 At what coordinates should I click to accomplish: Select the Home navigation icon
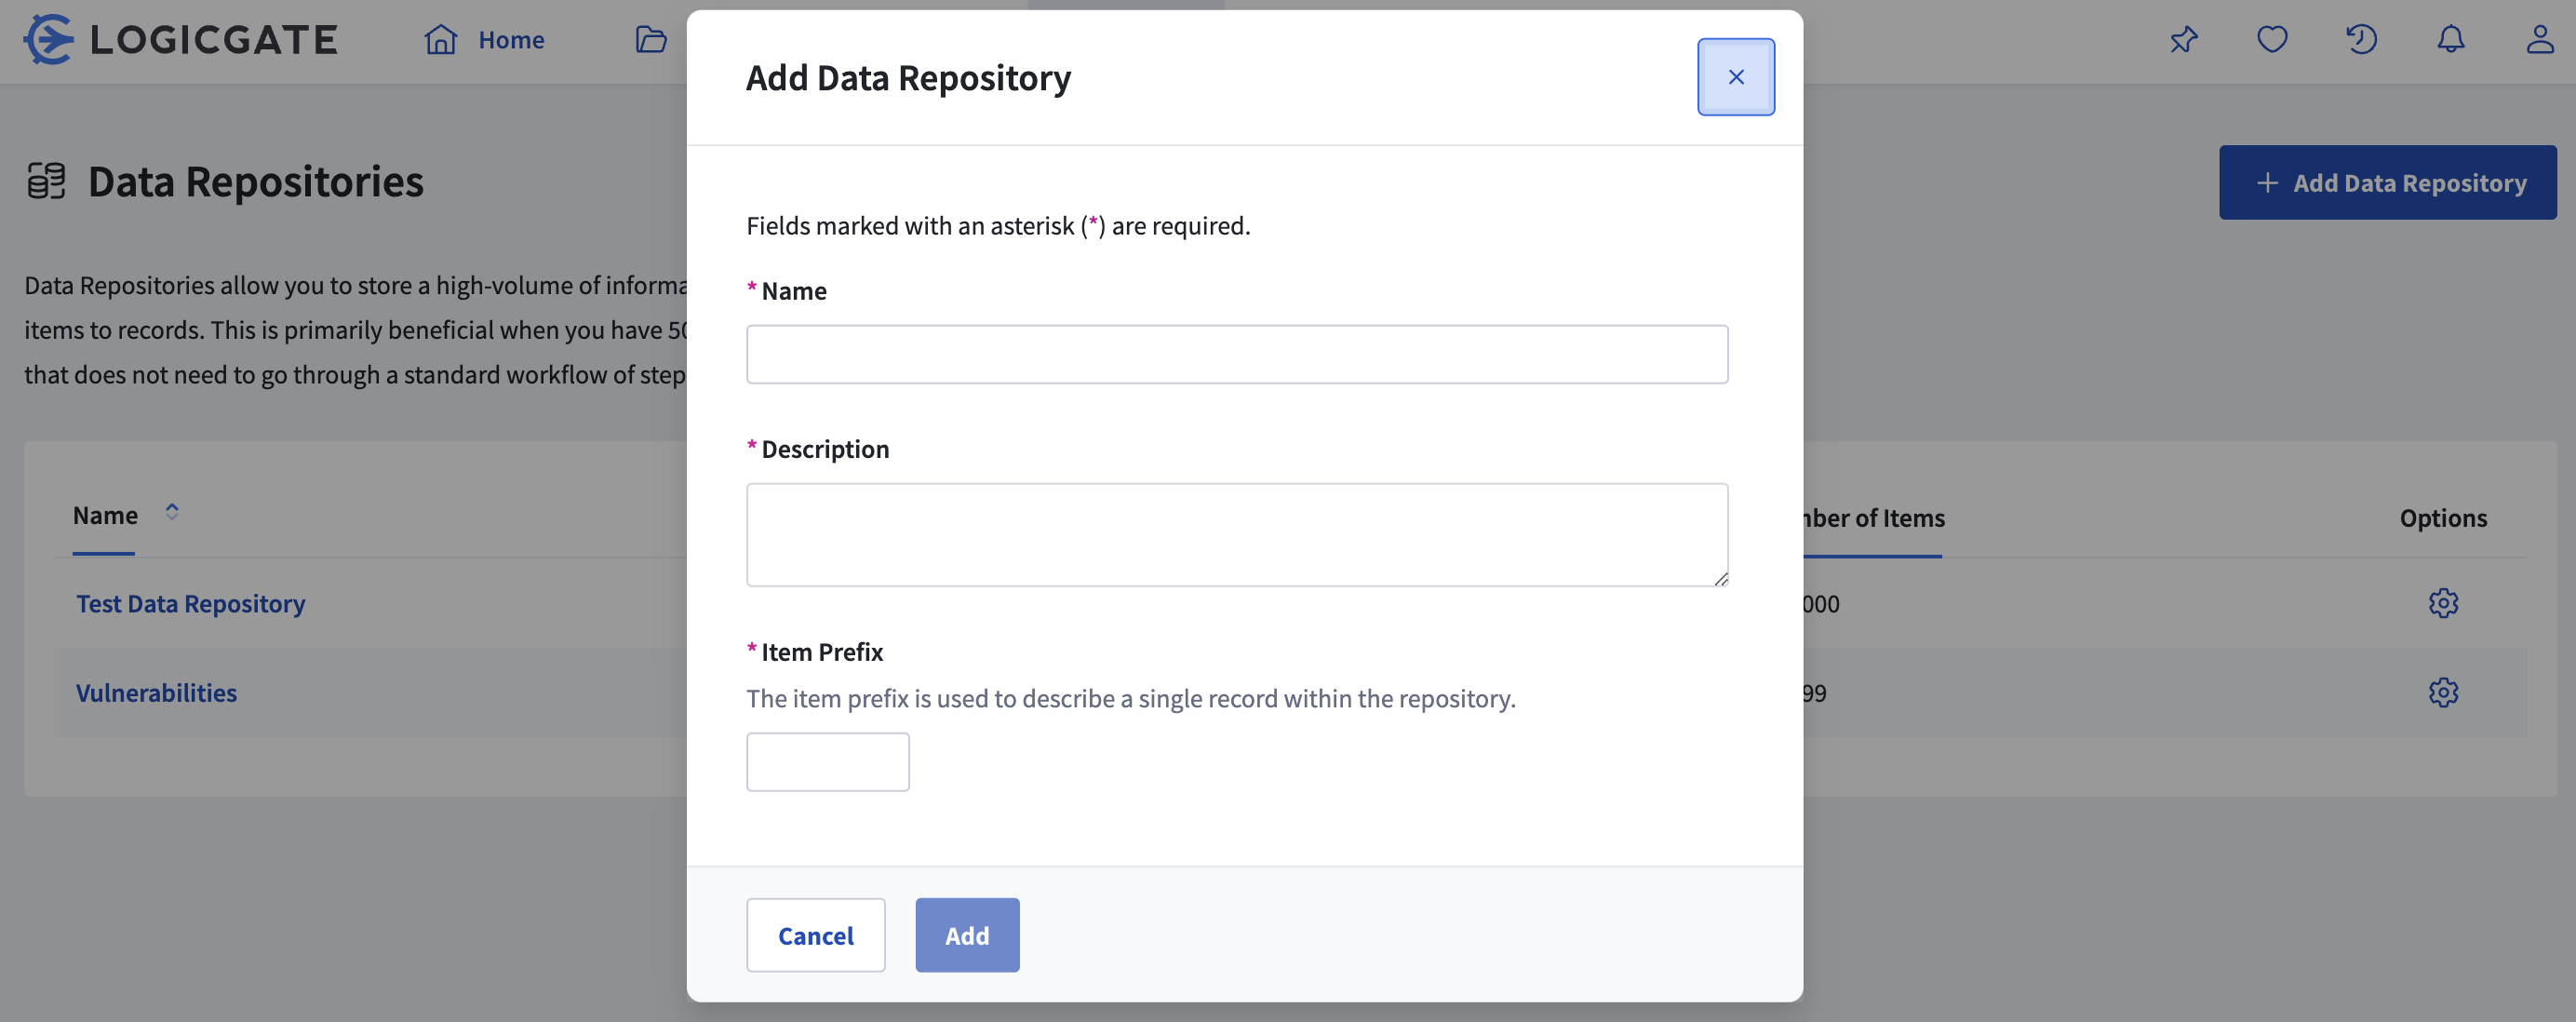pos(438,40)
